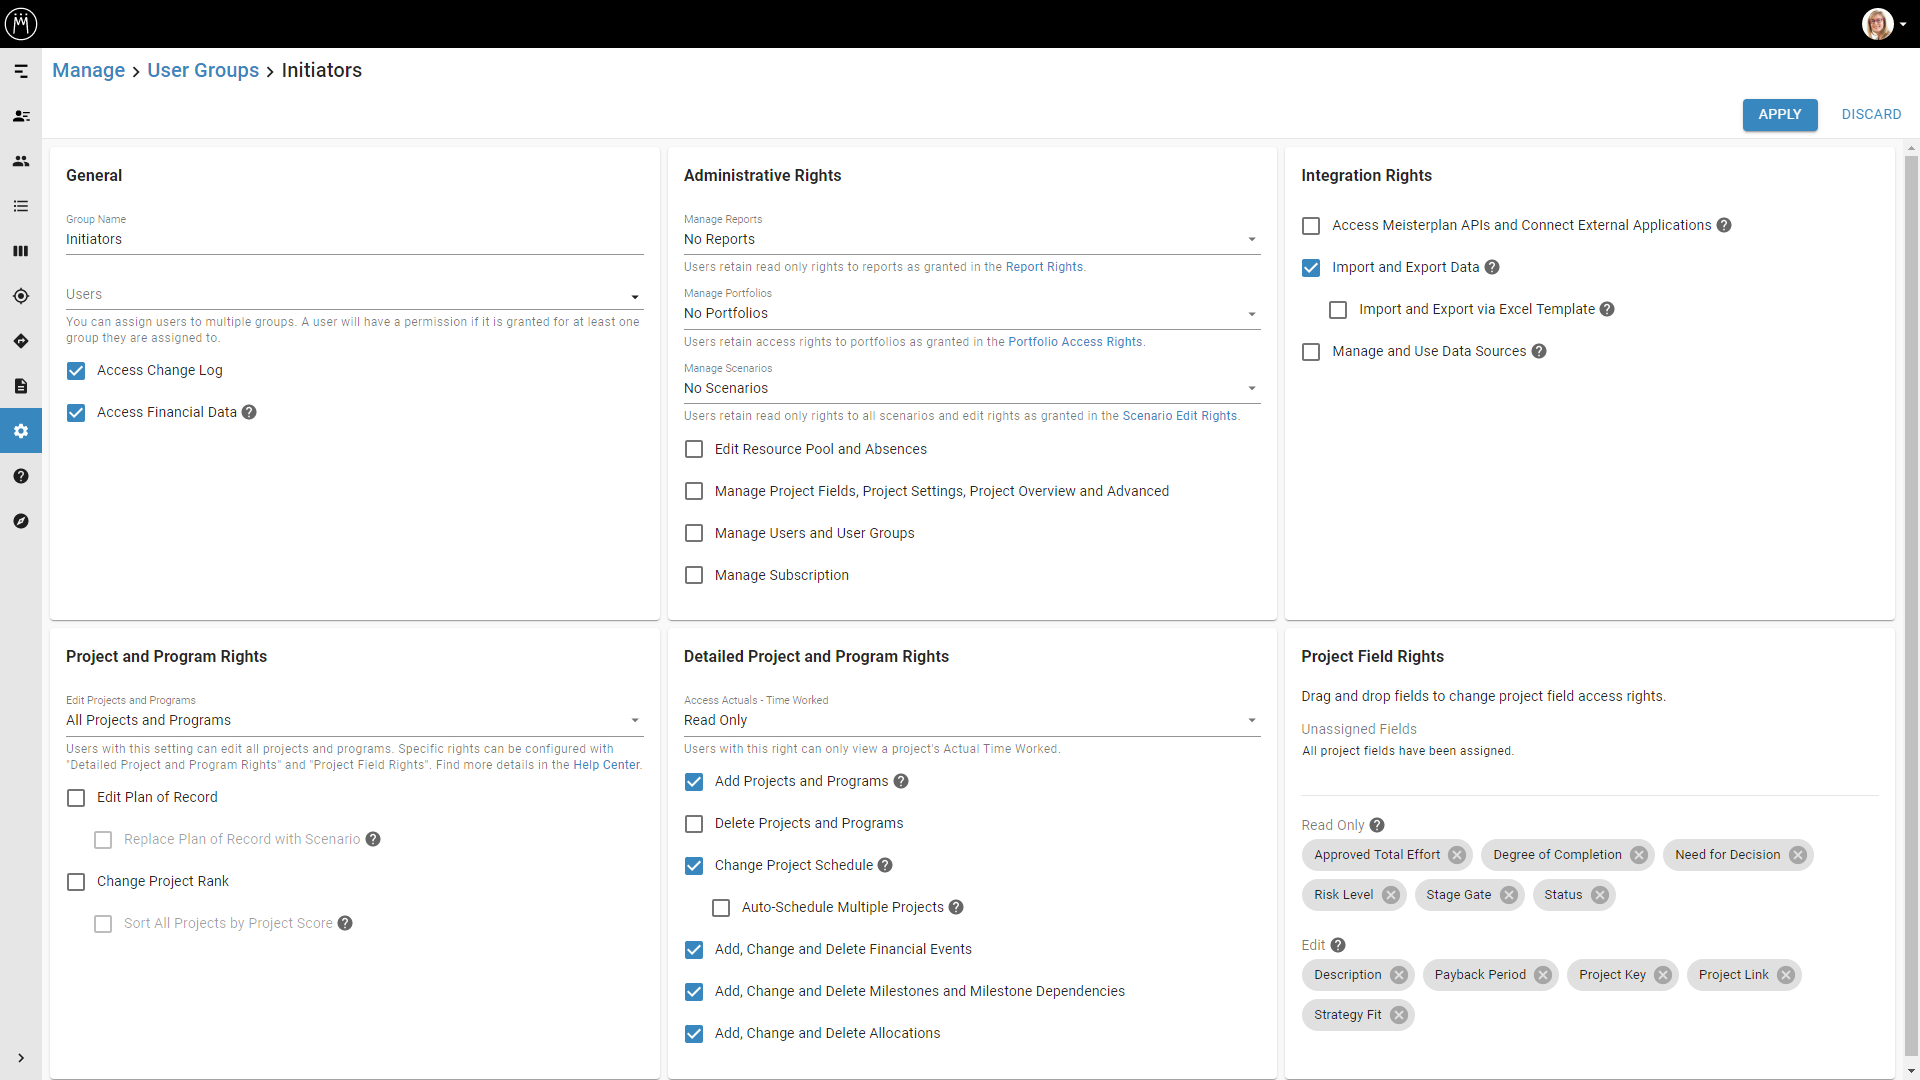Remove the Risk Level field chip
Viewport: 1920px width, 1080px height.
click(x=1391, y=895)
